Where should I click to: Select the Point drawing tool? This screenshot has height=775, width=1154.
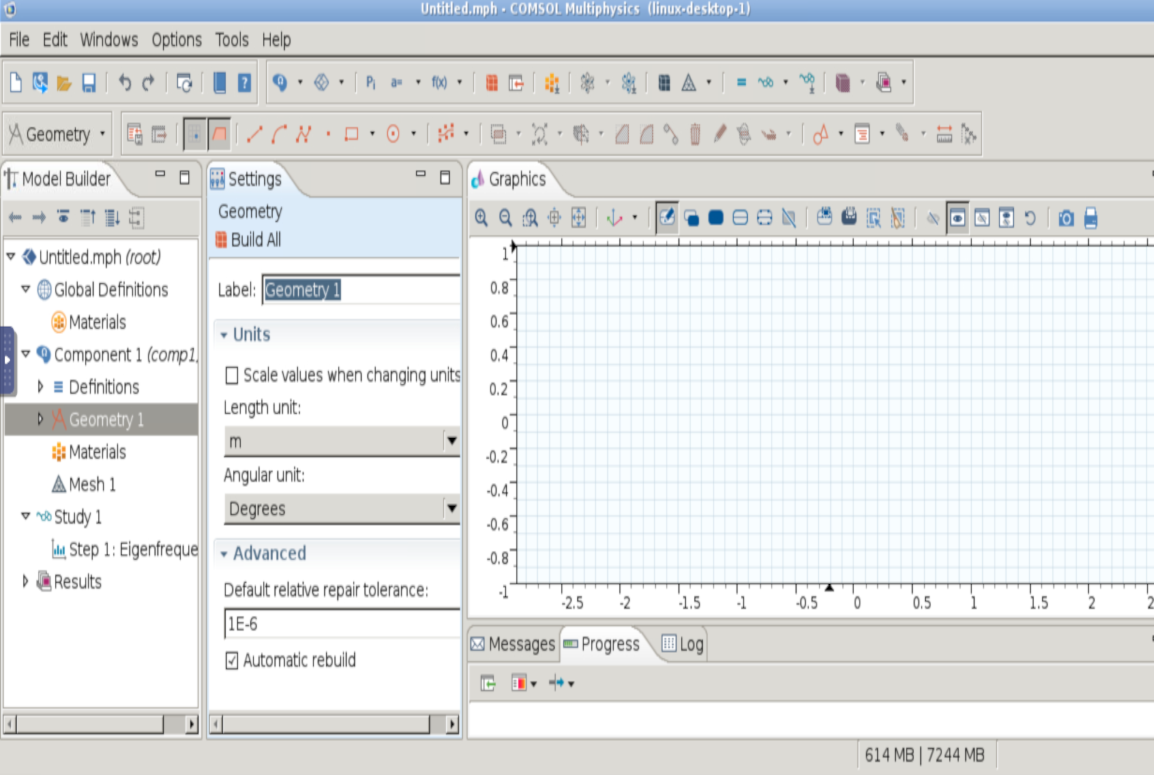pos(328,134)
